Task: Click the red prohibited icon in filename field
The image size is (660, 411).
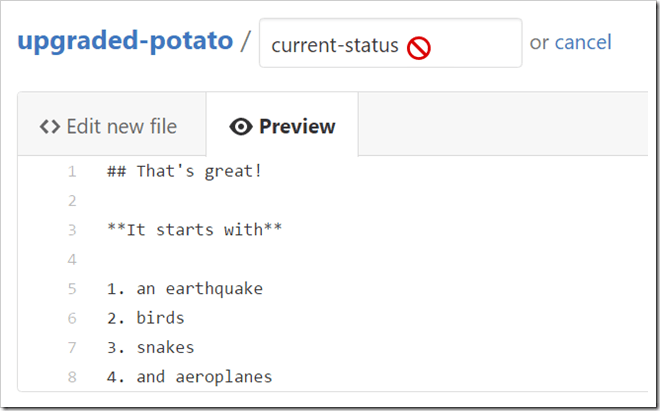Action: pyautogui.click(x=419, y=46)
